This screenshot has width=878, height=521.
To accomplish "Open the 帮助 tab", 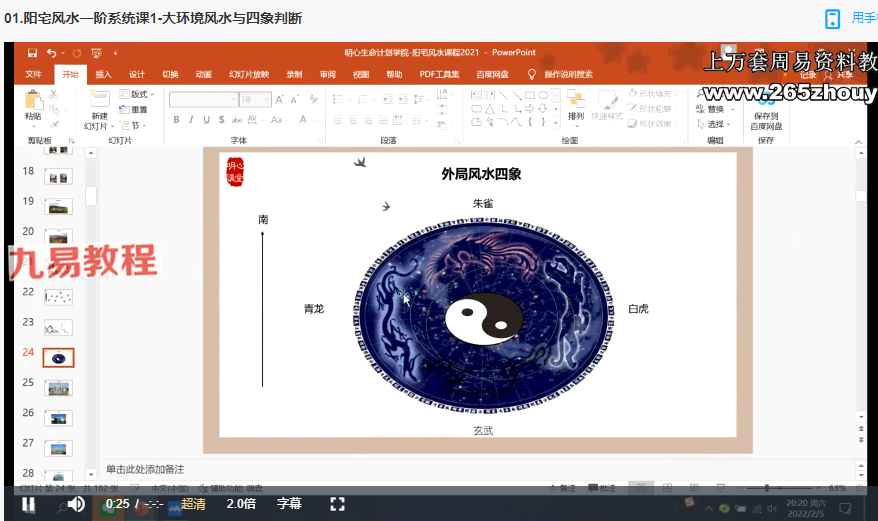I will 394,75.
